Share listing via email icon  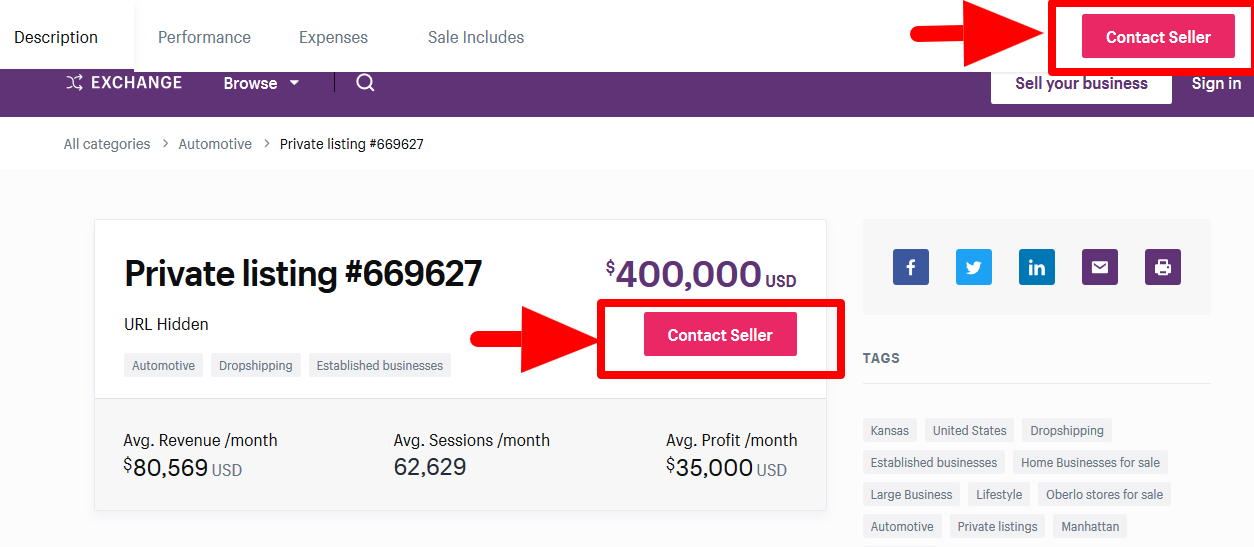pyautogui.click(x=1100, y=267)
